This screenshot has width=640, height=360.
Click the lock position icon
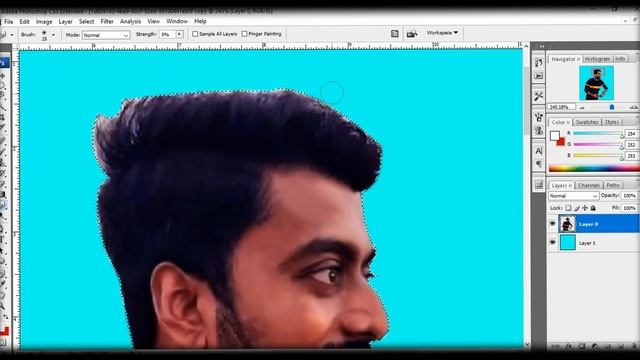[585, 208]
